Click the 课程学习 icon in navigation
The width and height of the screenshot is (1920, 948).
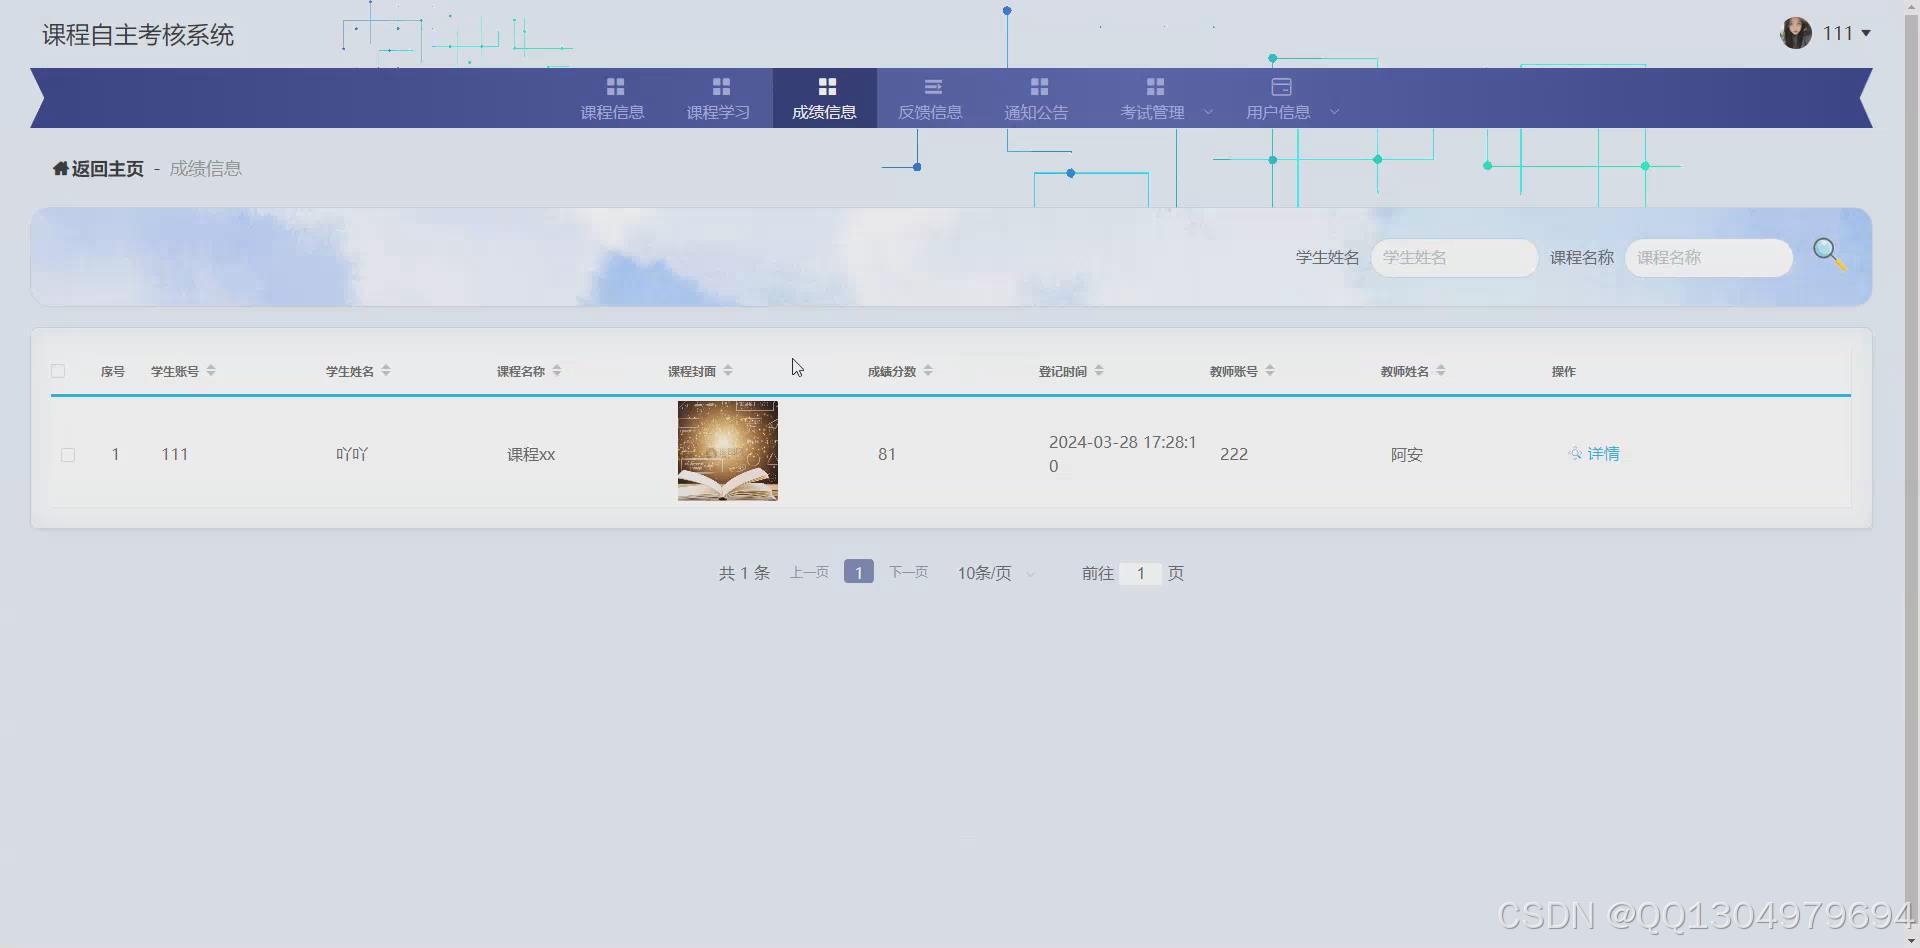pyautogui.click(x=719, y=86)
